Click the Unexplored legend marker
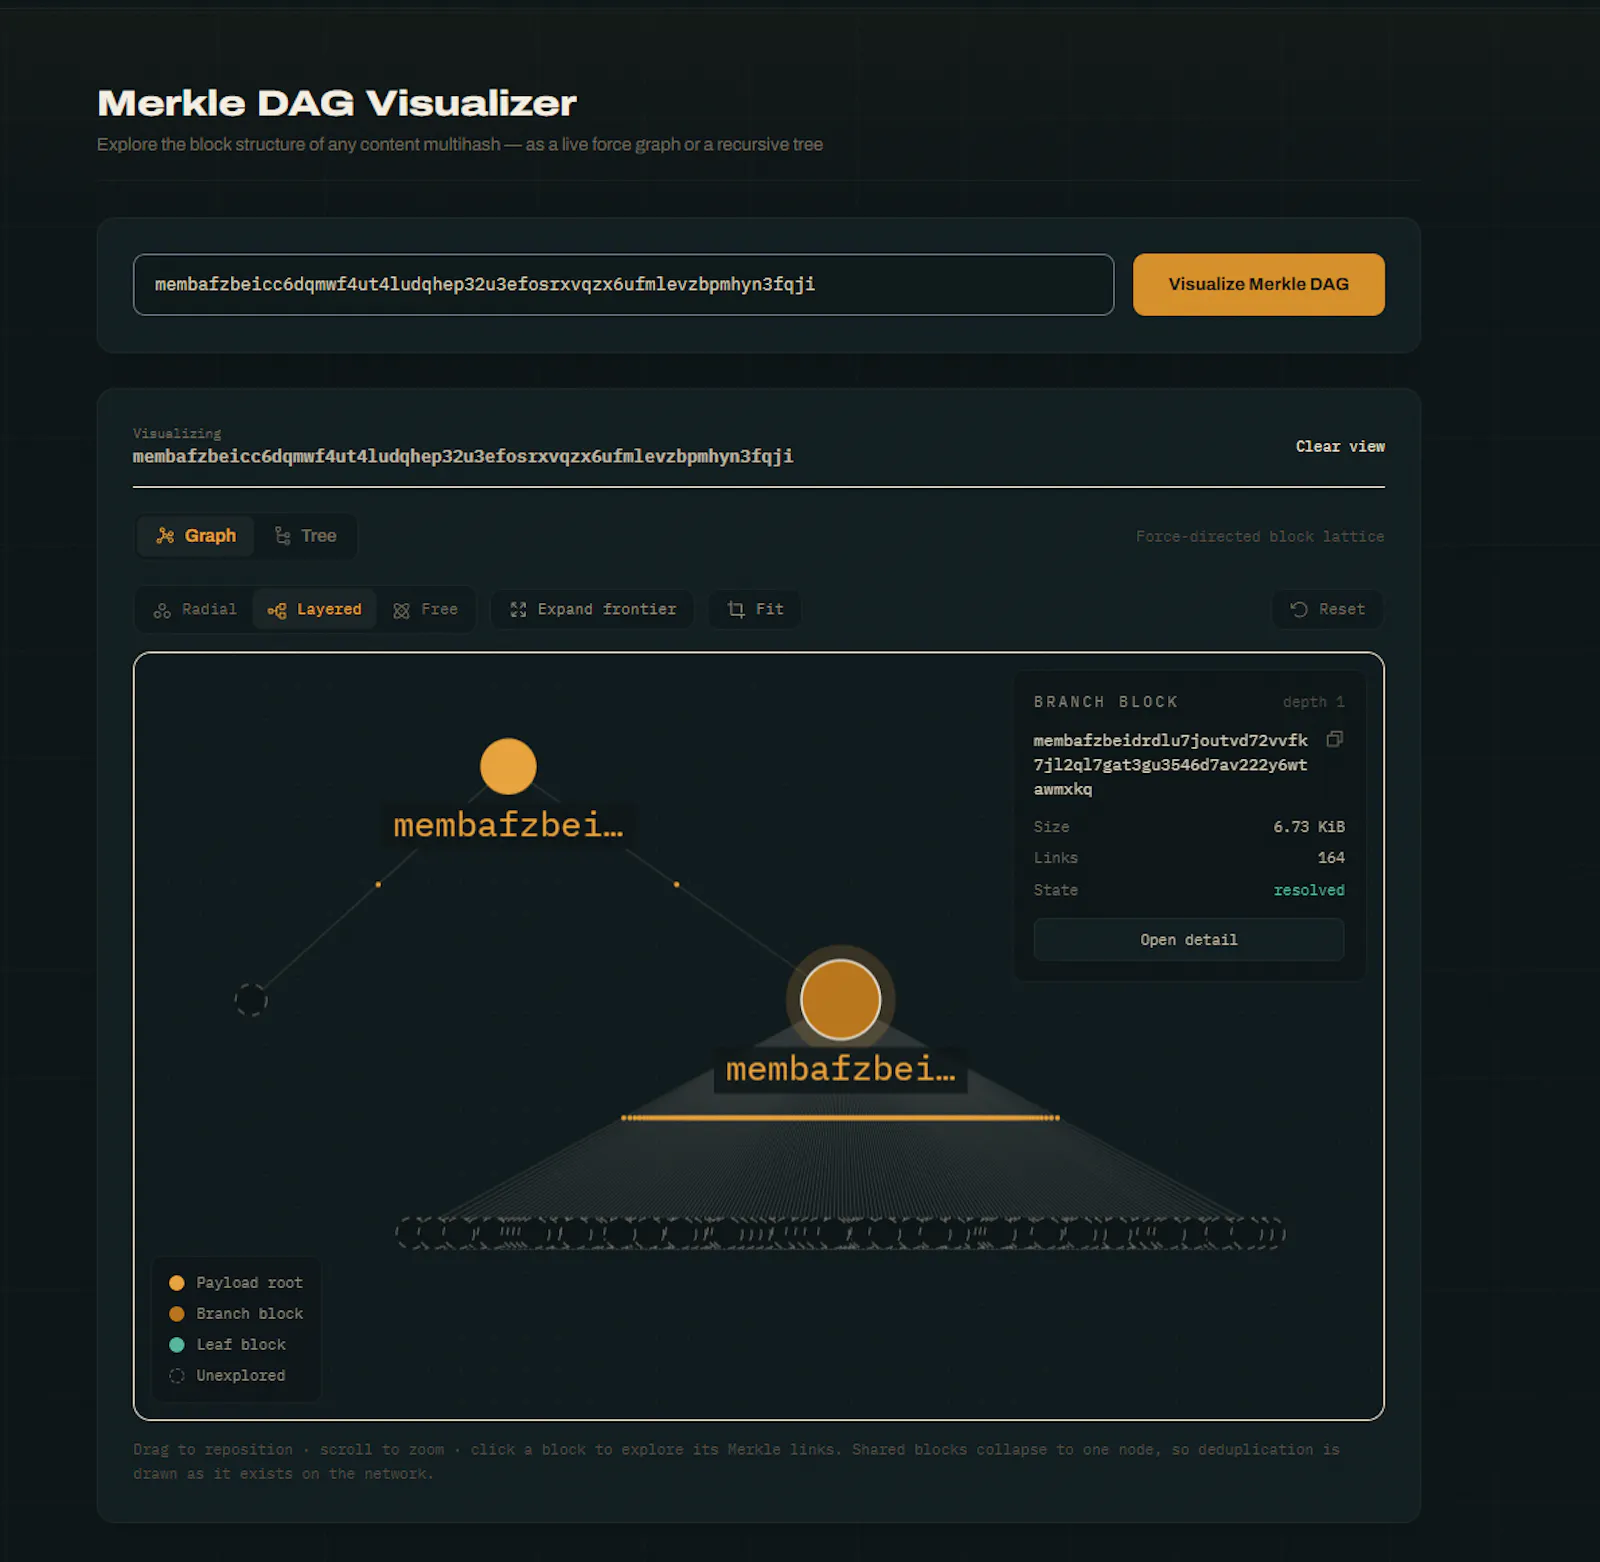 [177, 1376]
